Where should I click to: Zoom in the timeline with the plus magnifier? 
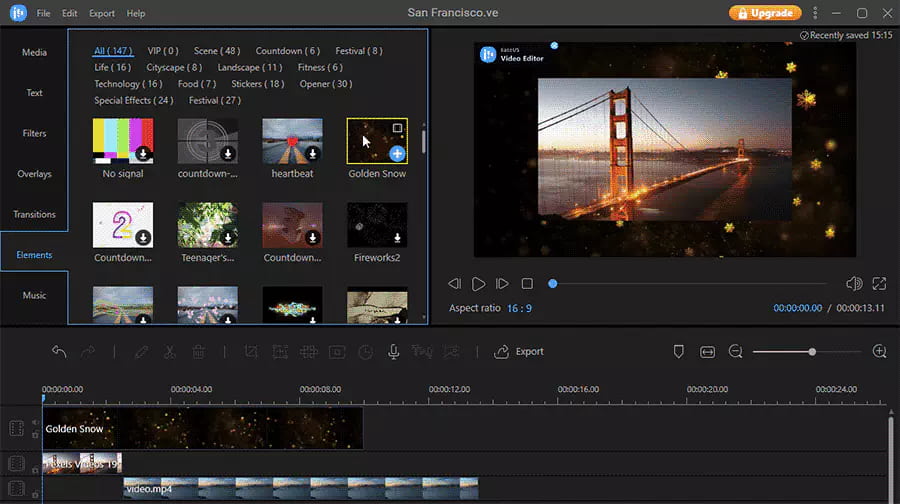coord(880,352)
